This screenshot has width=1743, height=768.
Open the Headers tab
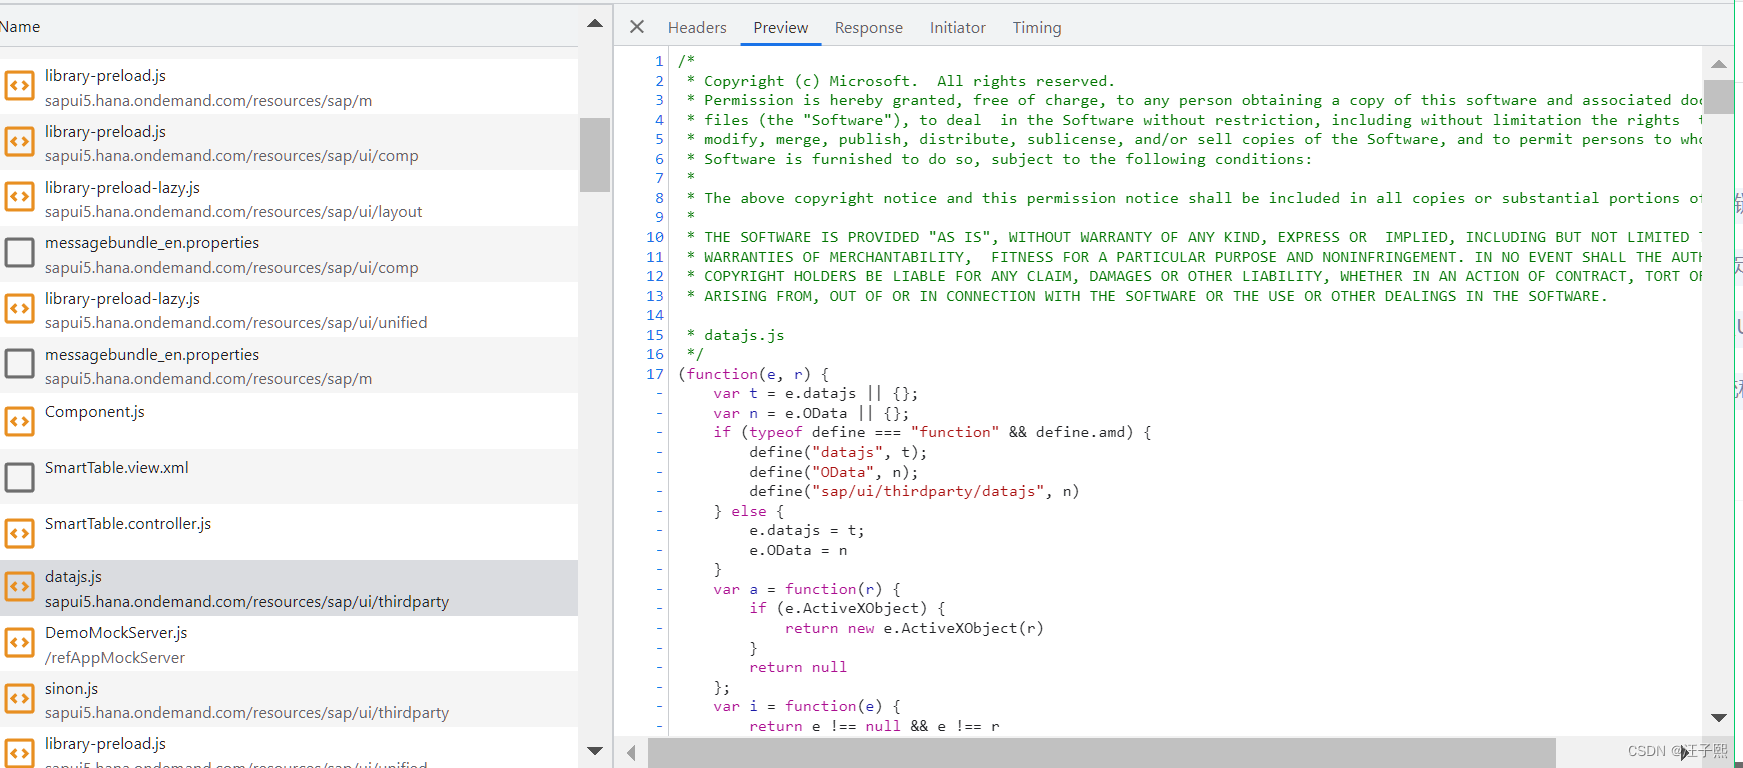(x=697, y=28)
